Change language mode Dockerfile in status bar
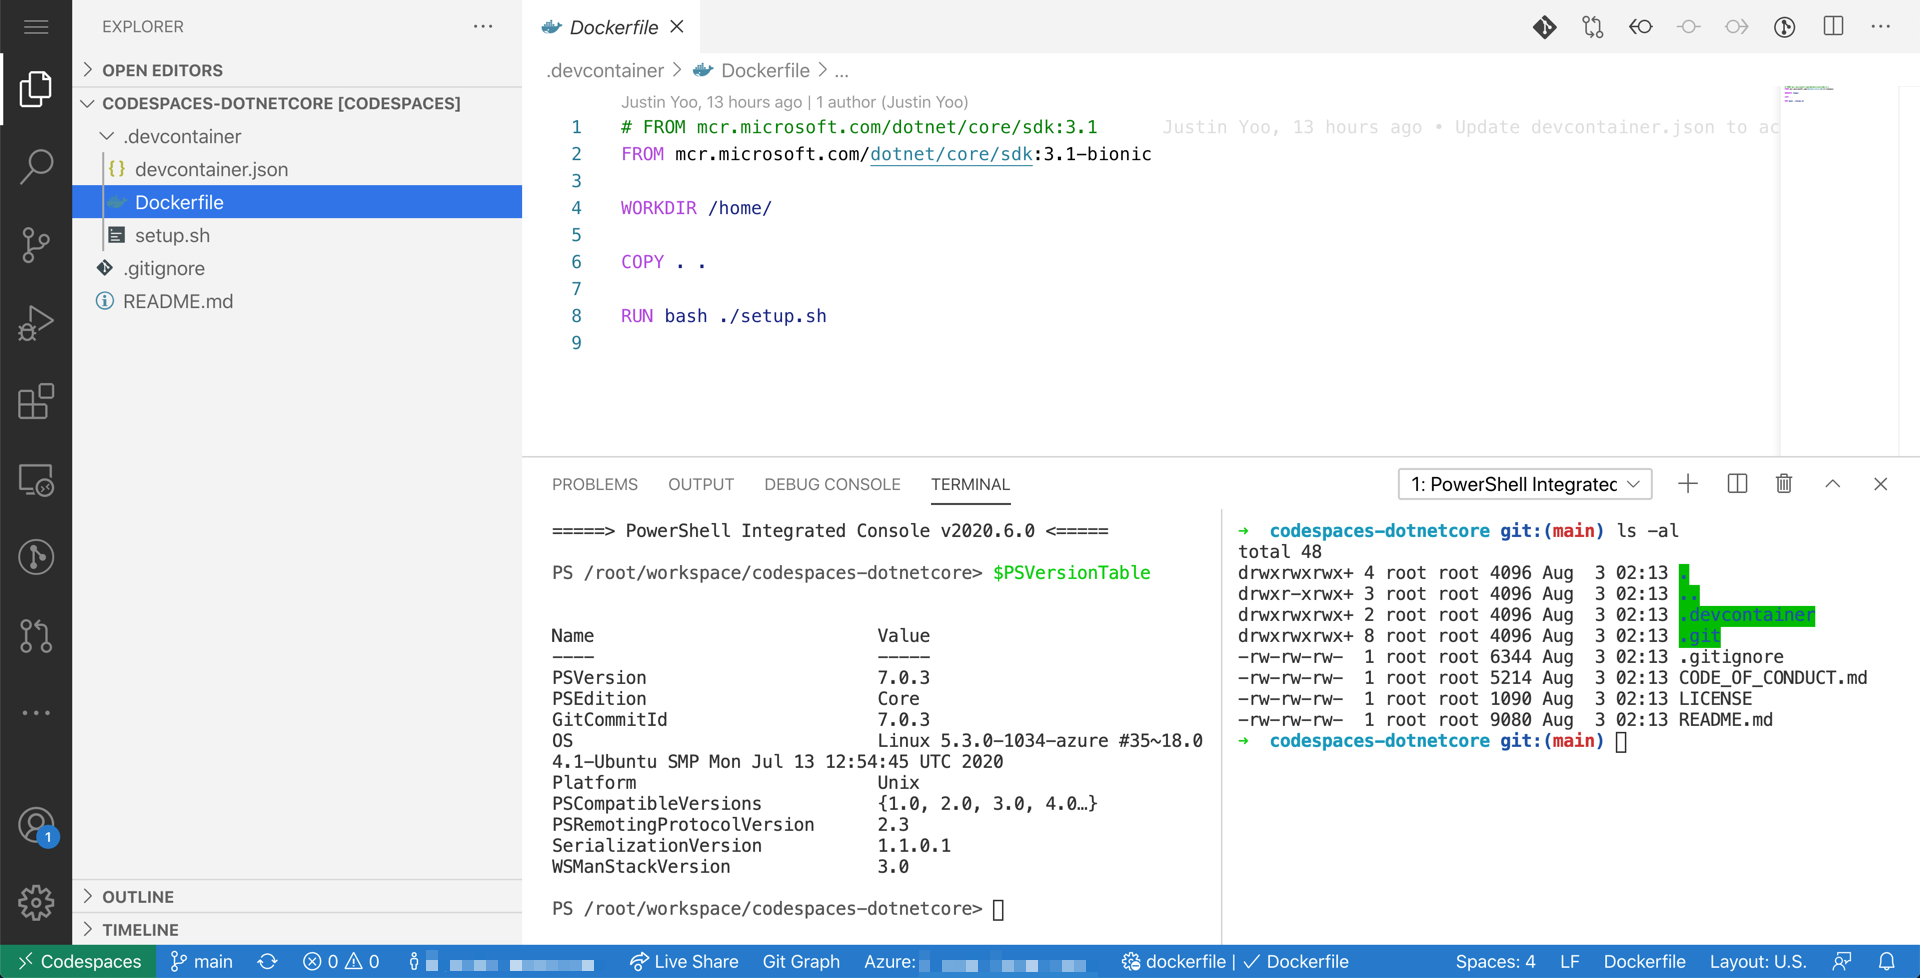The image size is (1920, 978). point(1645,962)
